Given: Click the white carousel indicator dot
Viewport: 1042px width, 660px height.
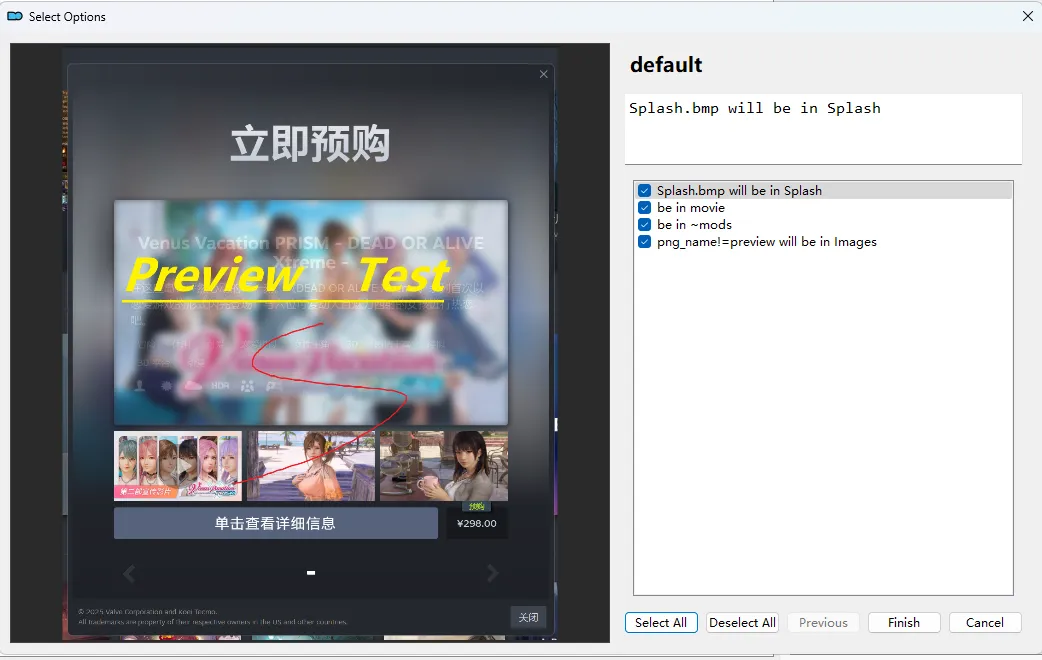Looking at the screenshot, I should pyautogui.click(x=311, y=573).
